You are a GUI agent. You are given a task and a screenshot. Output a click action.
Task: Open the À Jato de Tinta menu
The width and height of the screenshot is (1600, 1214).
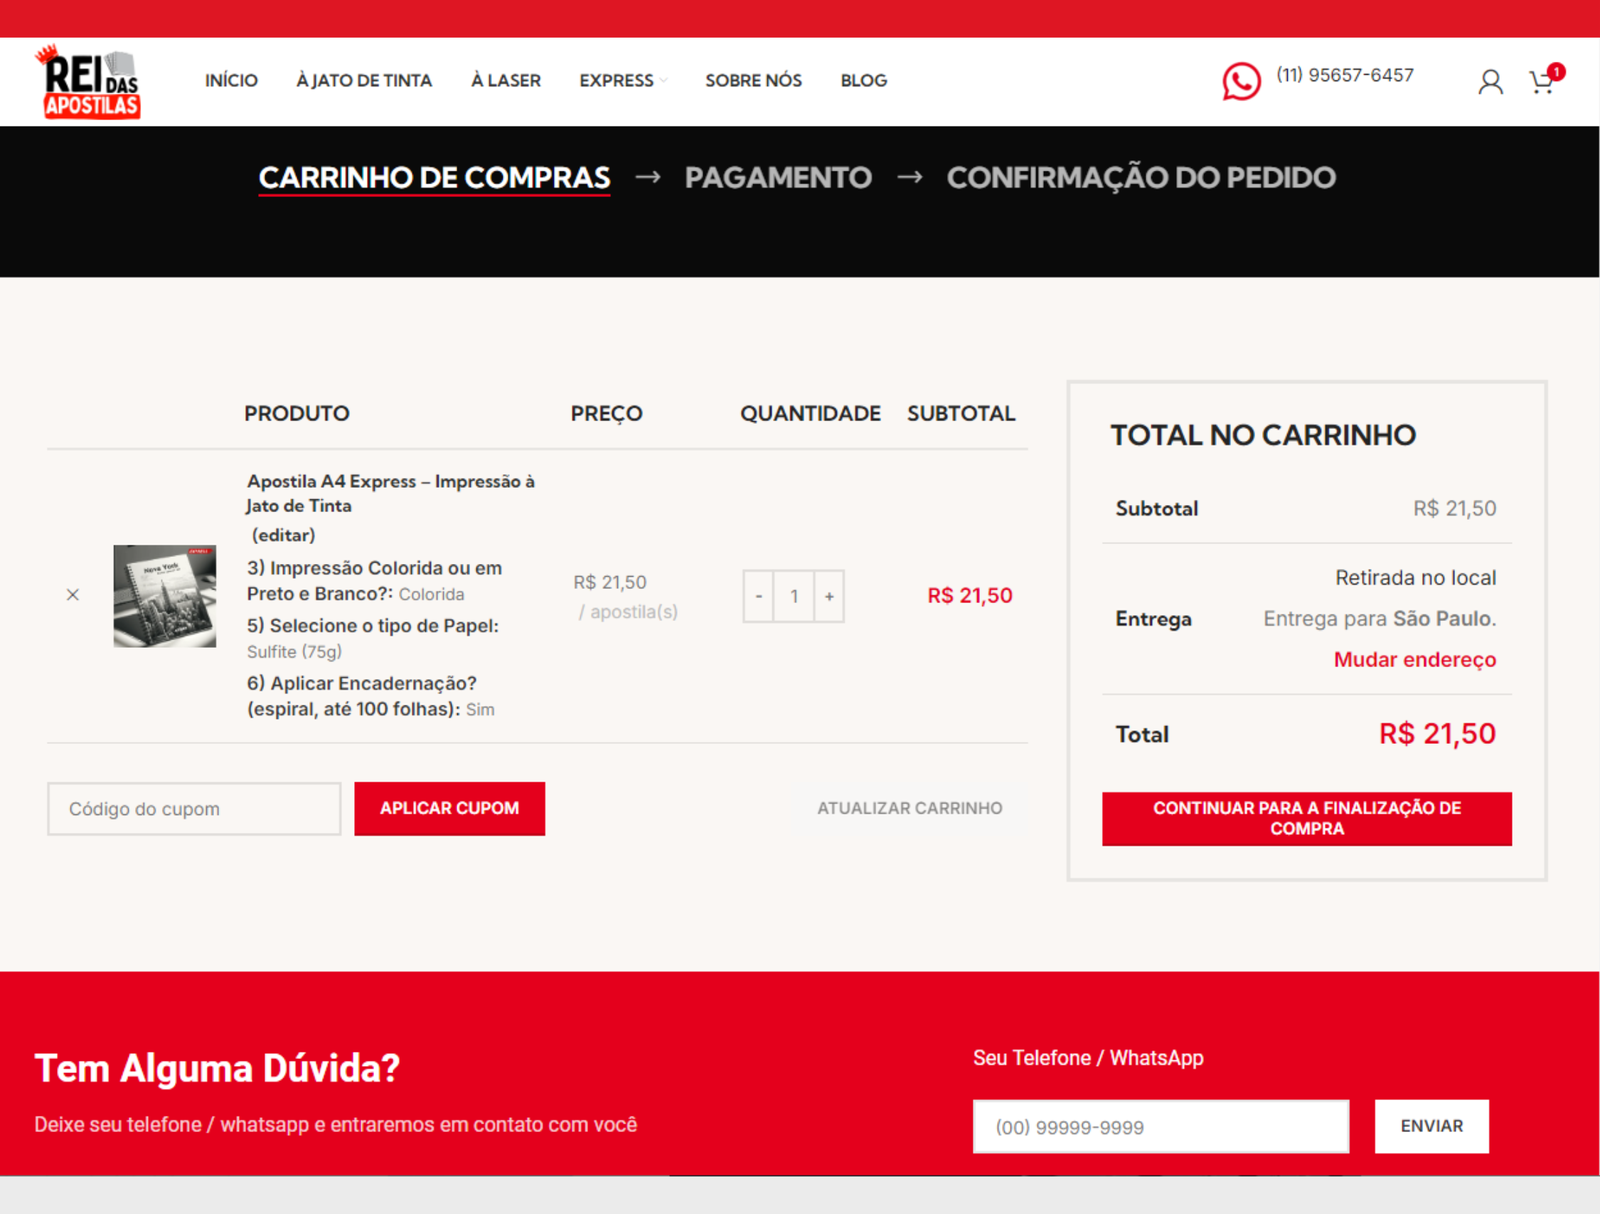[x=364, y=81]
